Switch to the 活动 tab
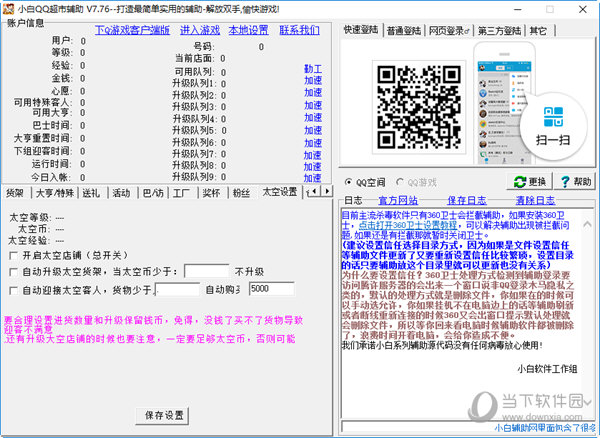This screenshot has height=438, width=600. coord(122,193)
